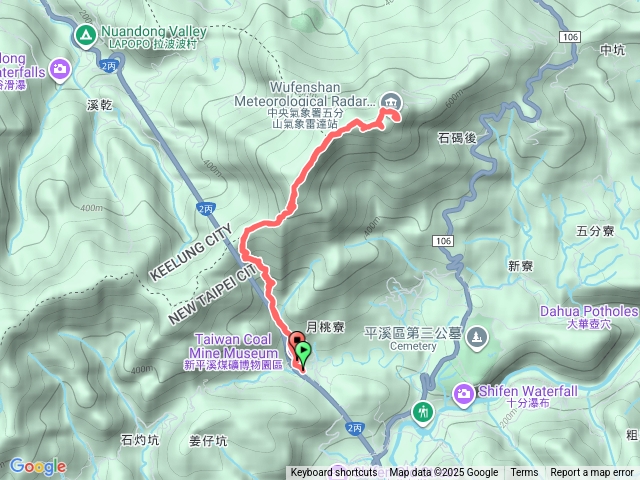Open the Google logo link

click(38, 466)
